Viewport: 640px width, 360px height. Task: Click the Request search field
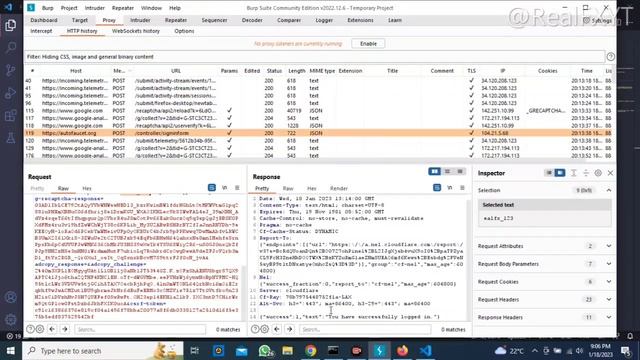coord(140,329)
